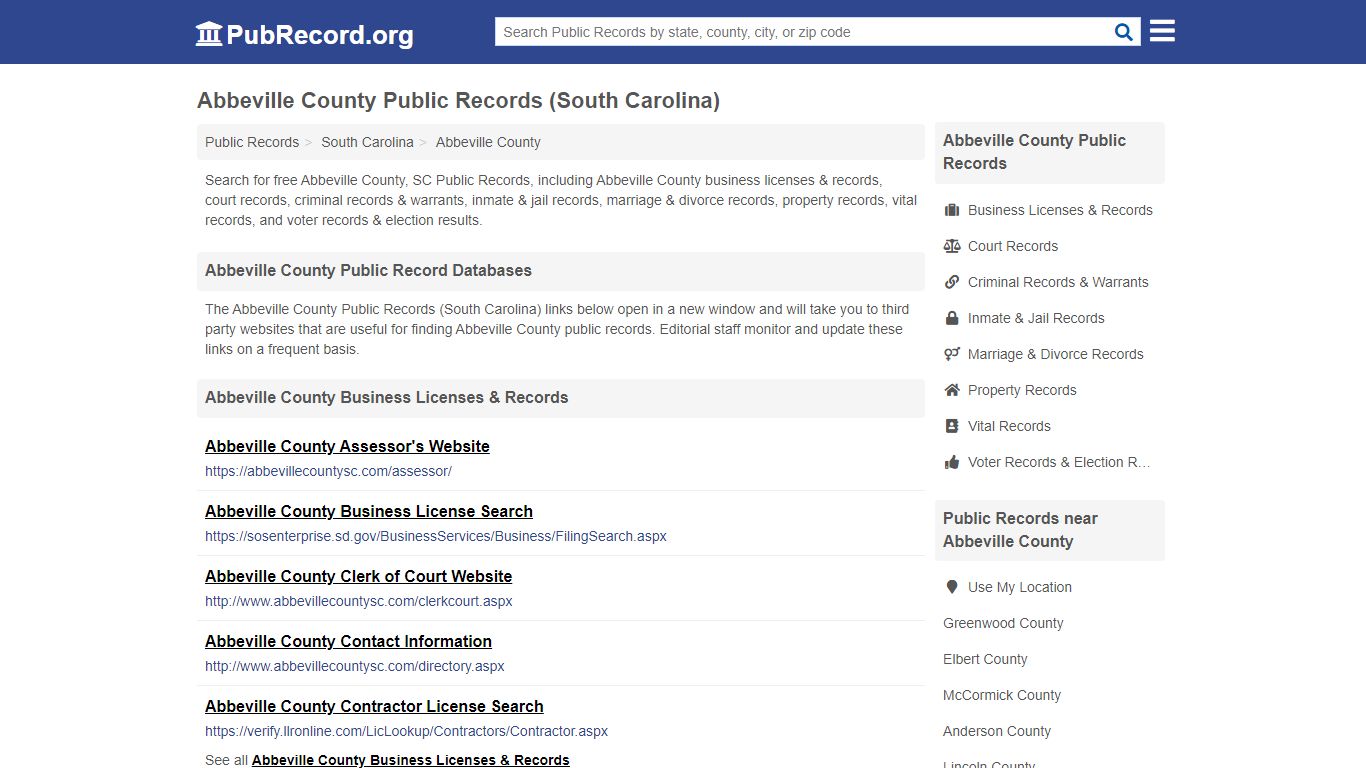Image resolution: width=1366 pixels, height=768 pixels.
Task: Select Abbeville County breadcrumb
Action: point(488,142)
